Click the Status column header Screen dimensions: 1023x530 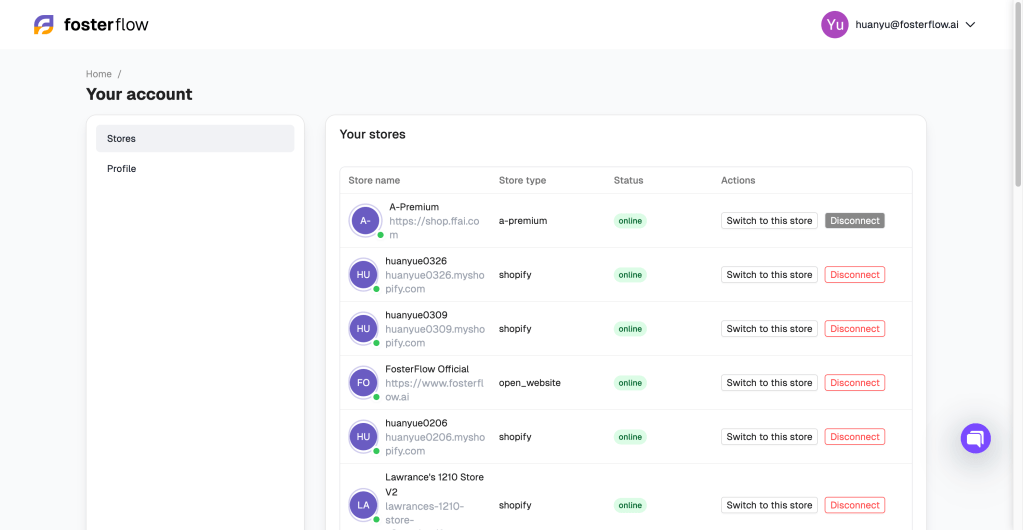[628, 180]
